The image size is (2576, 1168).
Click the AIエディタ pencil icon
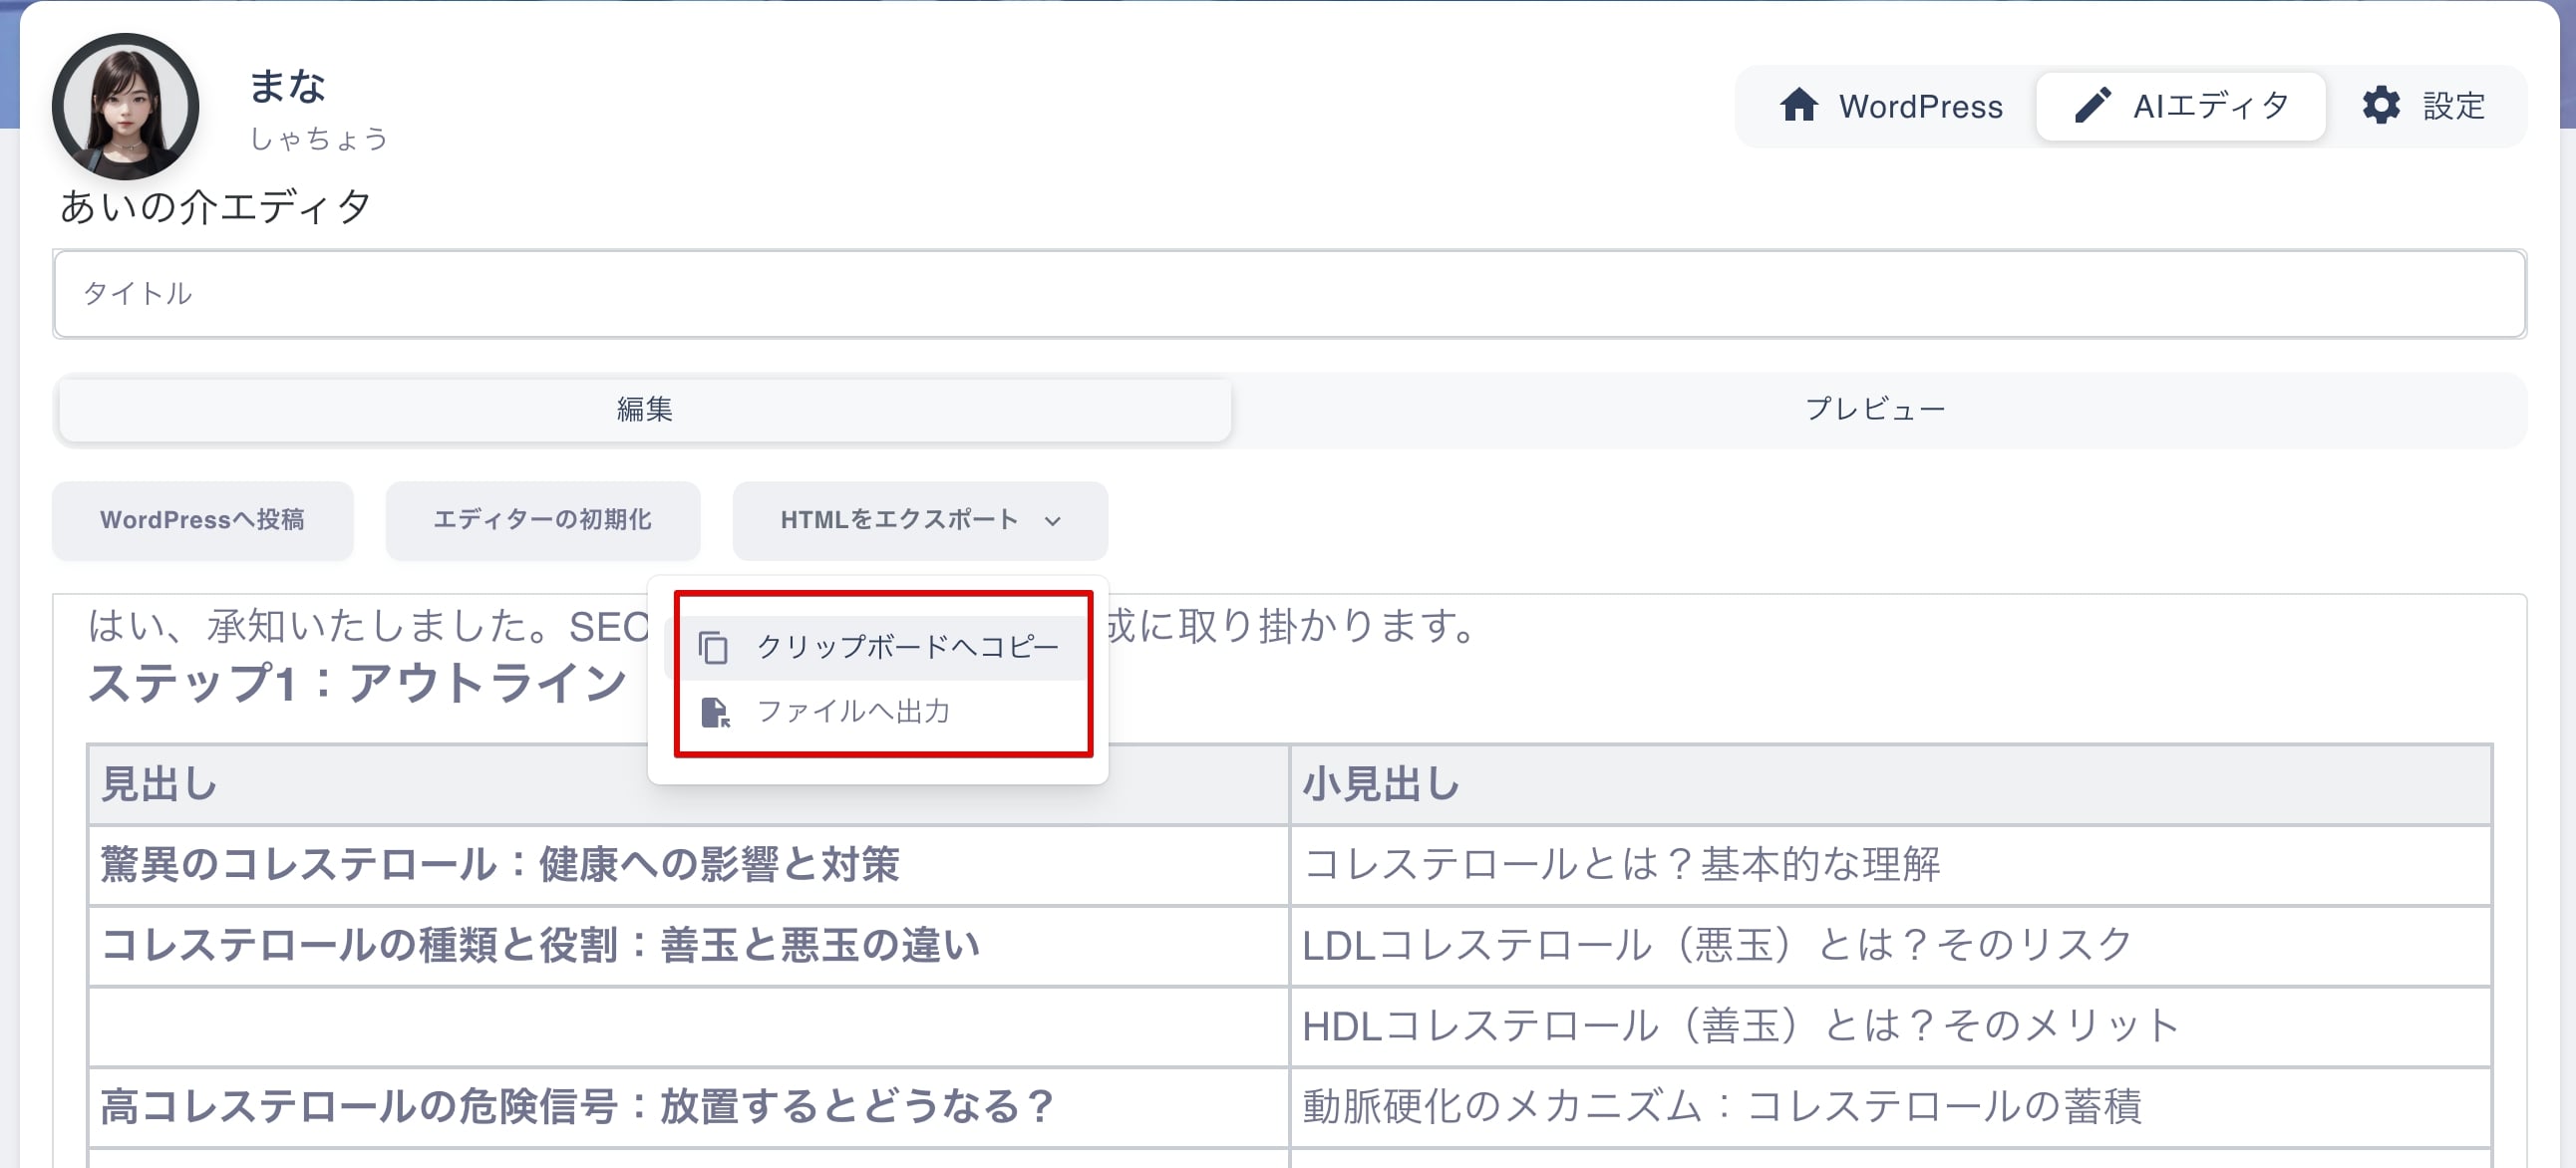(2092, 106)
